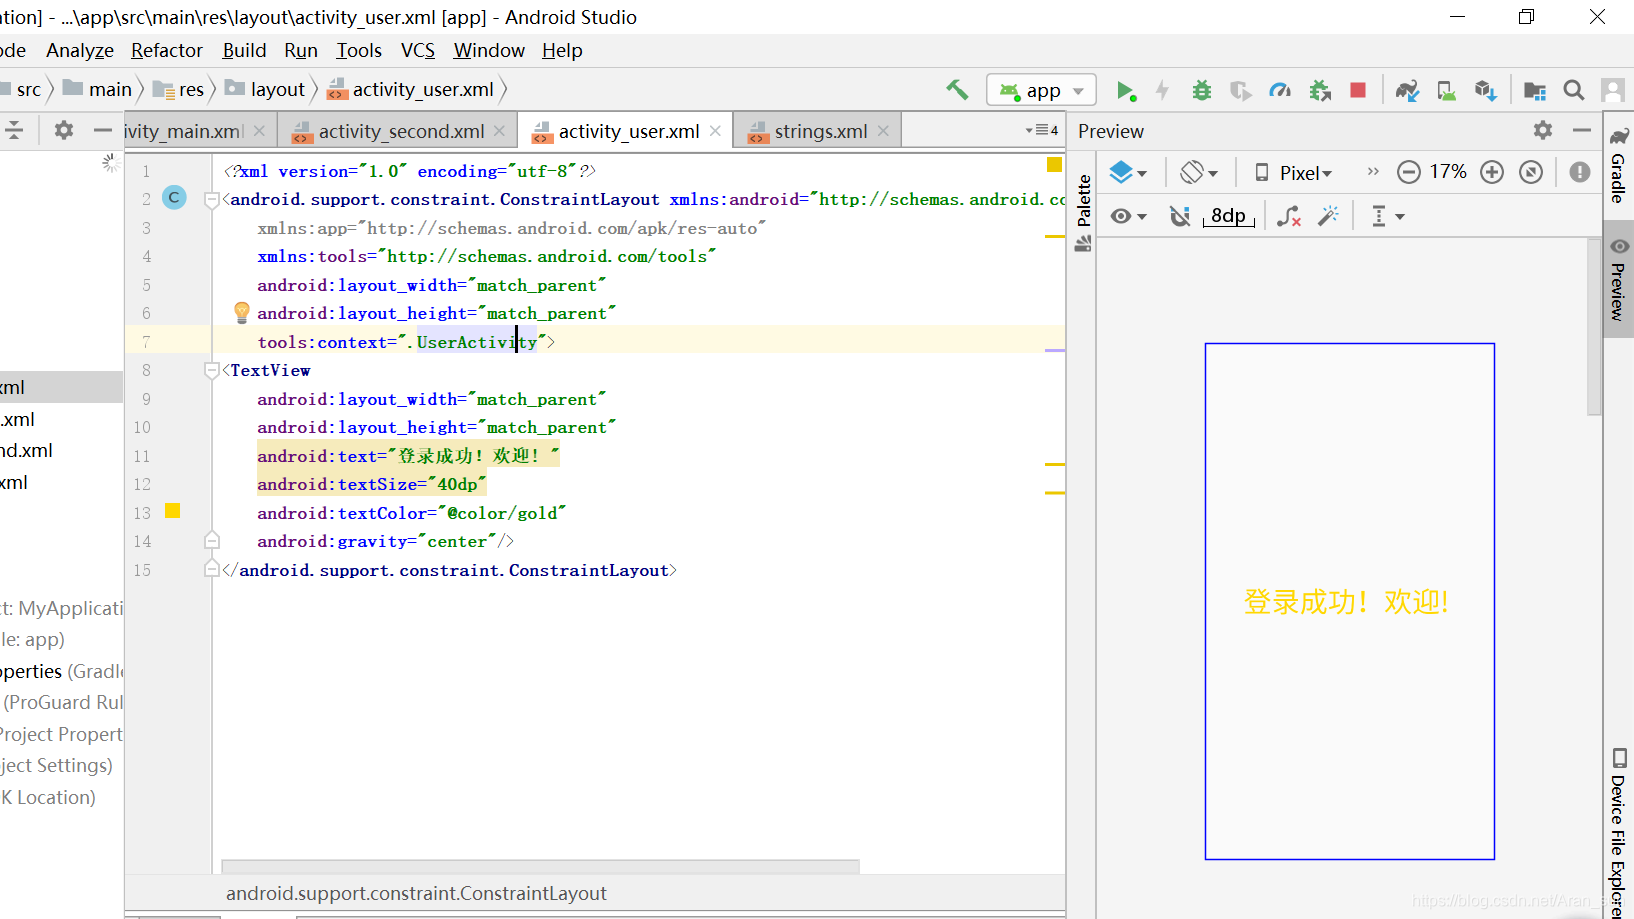Click the collapse-all icon in project panel

14,130
